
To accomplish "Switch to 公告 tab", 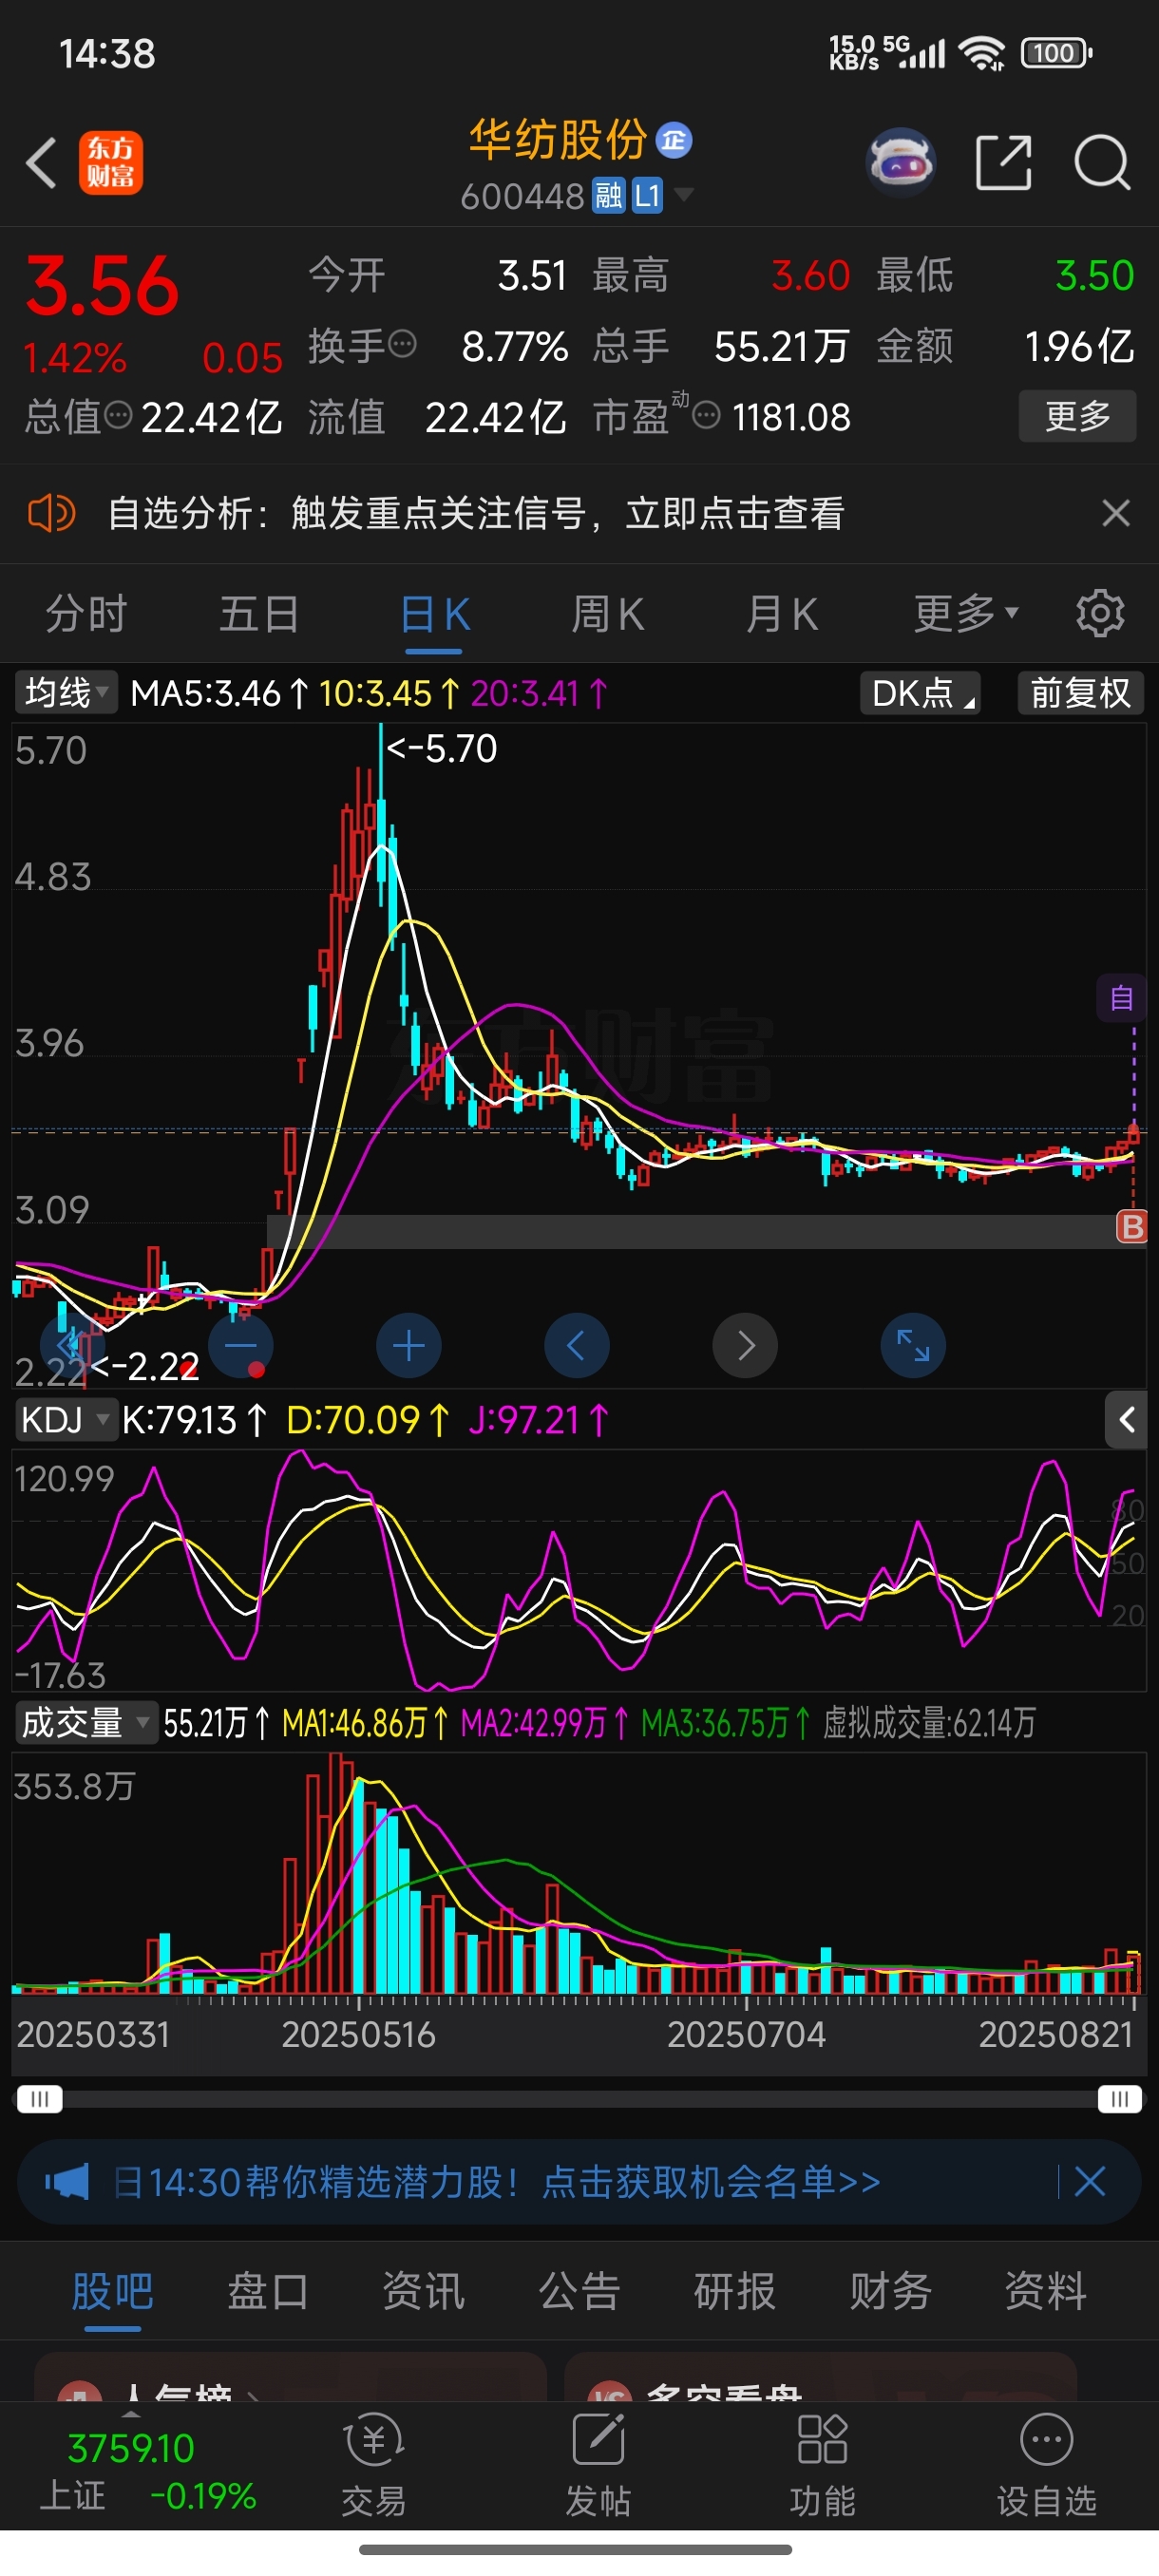I will pyautogui.click(x=579, y=2290).
